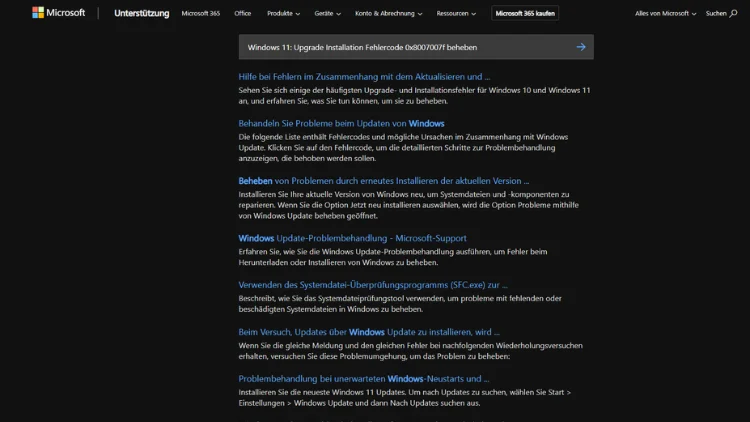Click Microsoft 365 kaufen button

click(x=525, y=13)
